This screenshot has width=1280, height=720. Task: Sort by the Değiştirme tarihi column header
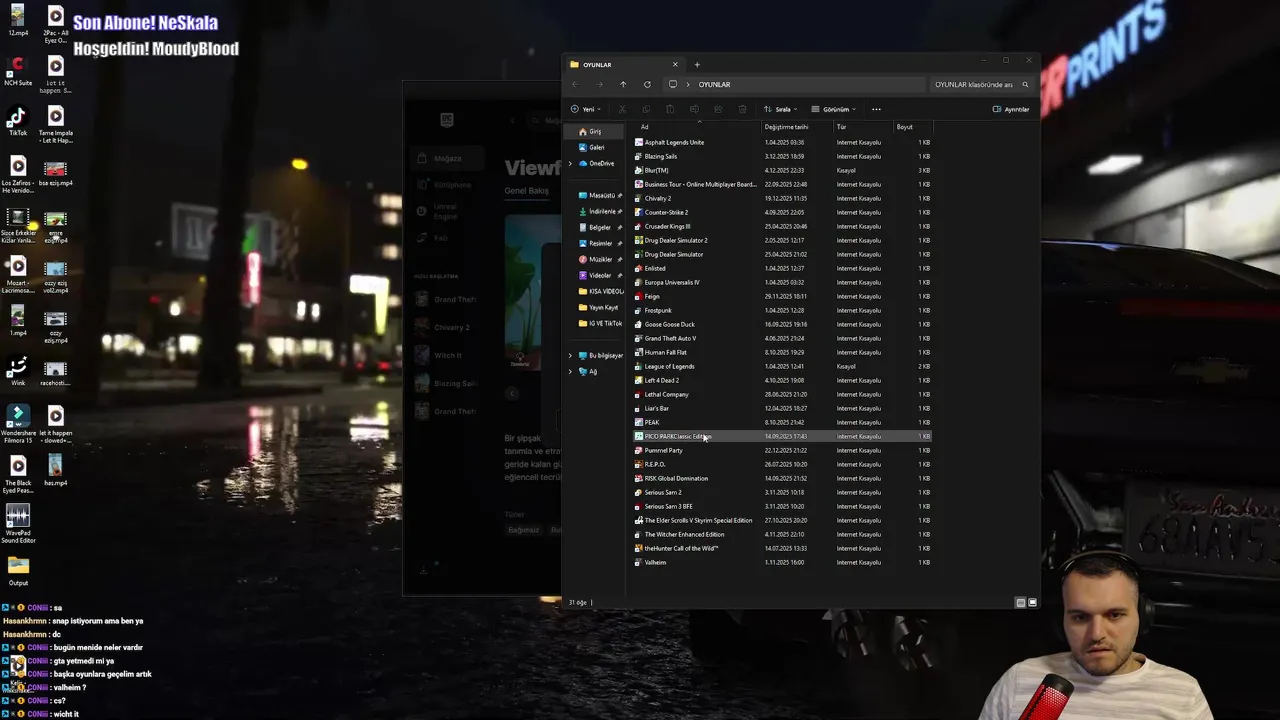[796, 127]
